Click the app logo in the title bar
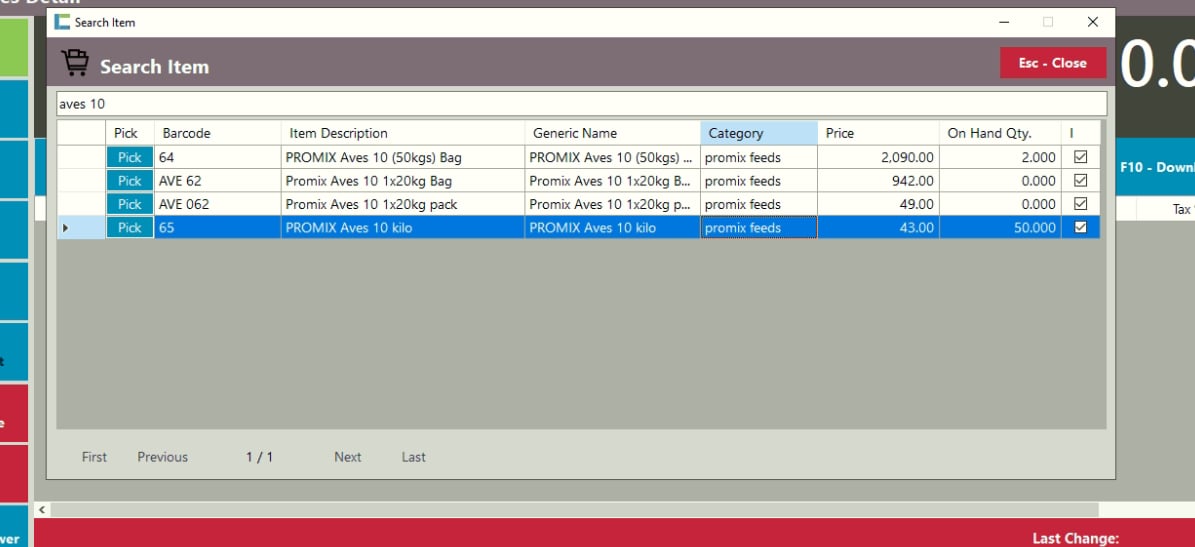 pos(62,22)
